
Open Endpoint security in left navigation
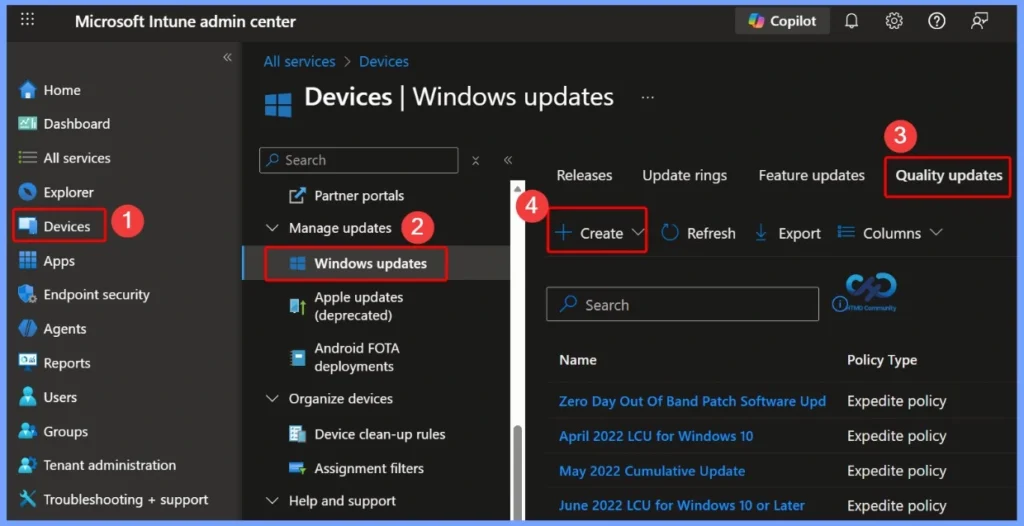(84, 295)
